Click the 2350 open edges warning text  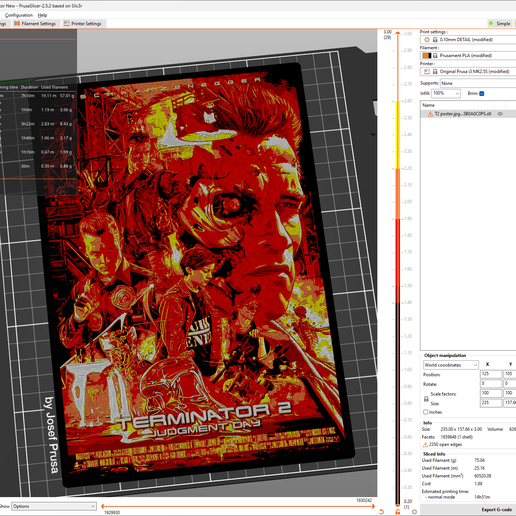click(446, 445)
